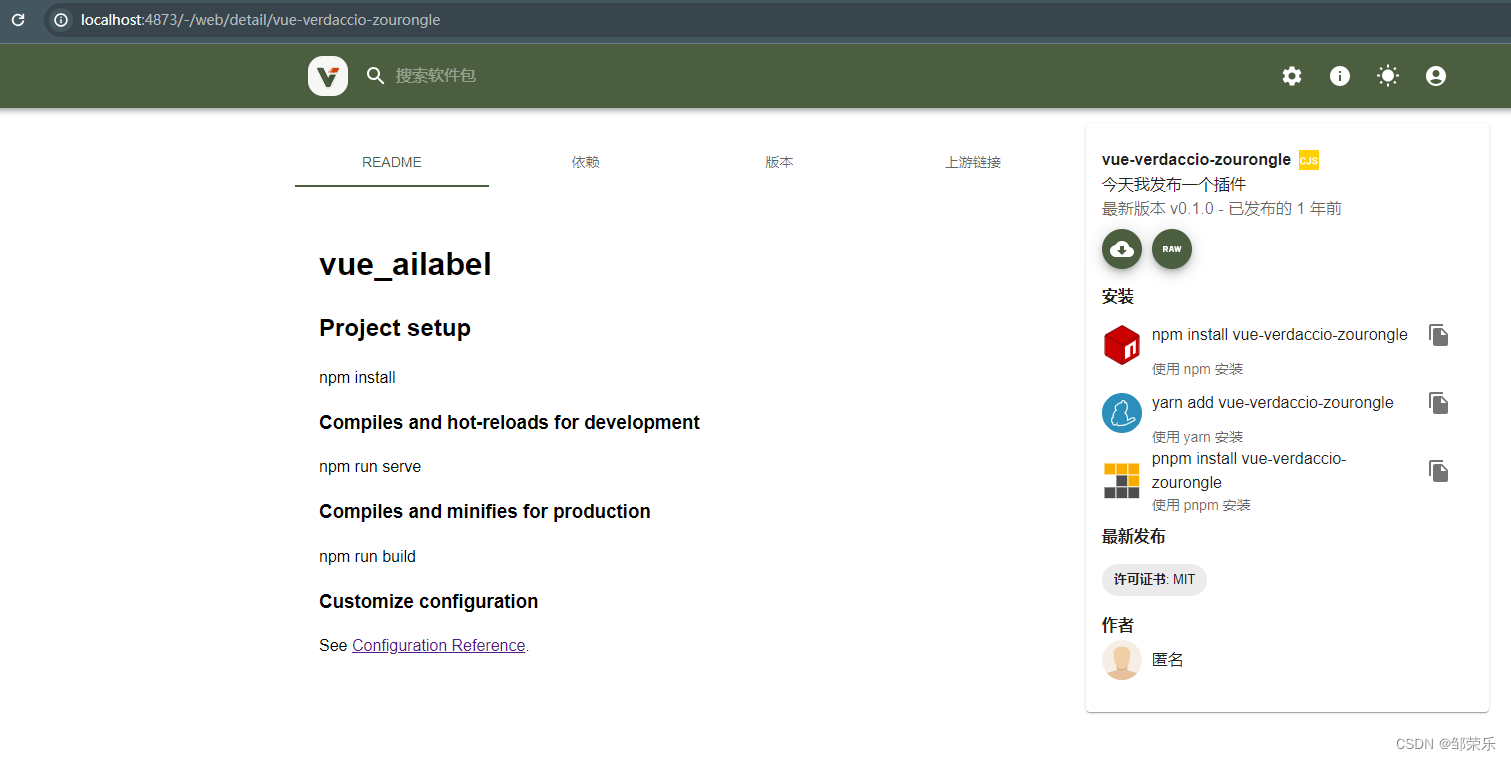Toggle the light/dark theme sun icon

pos(1388,76)
